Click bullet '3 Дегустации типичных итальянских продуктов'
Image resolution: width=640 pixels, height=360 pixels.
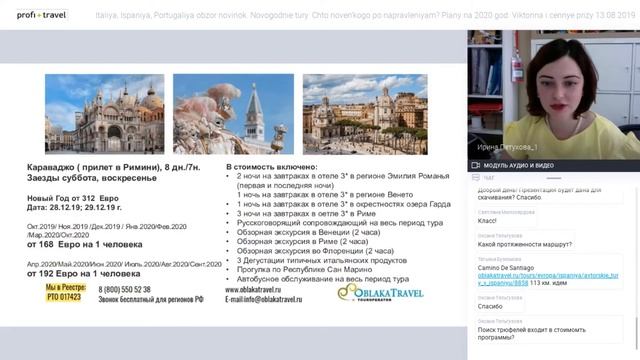coord(322,260)
